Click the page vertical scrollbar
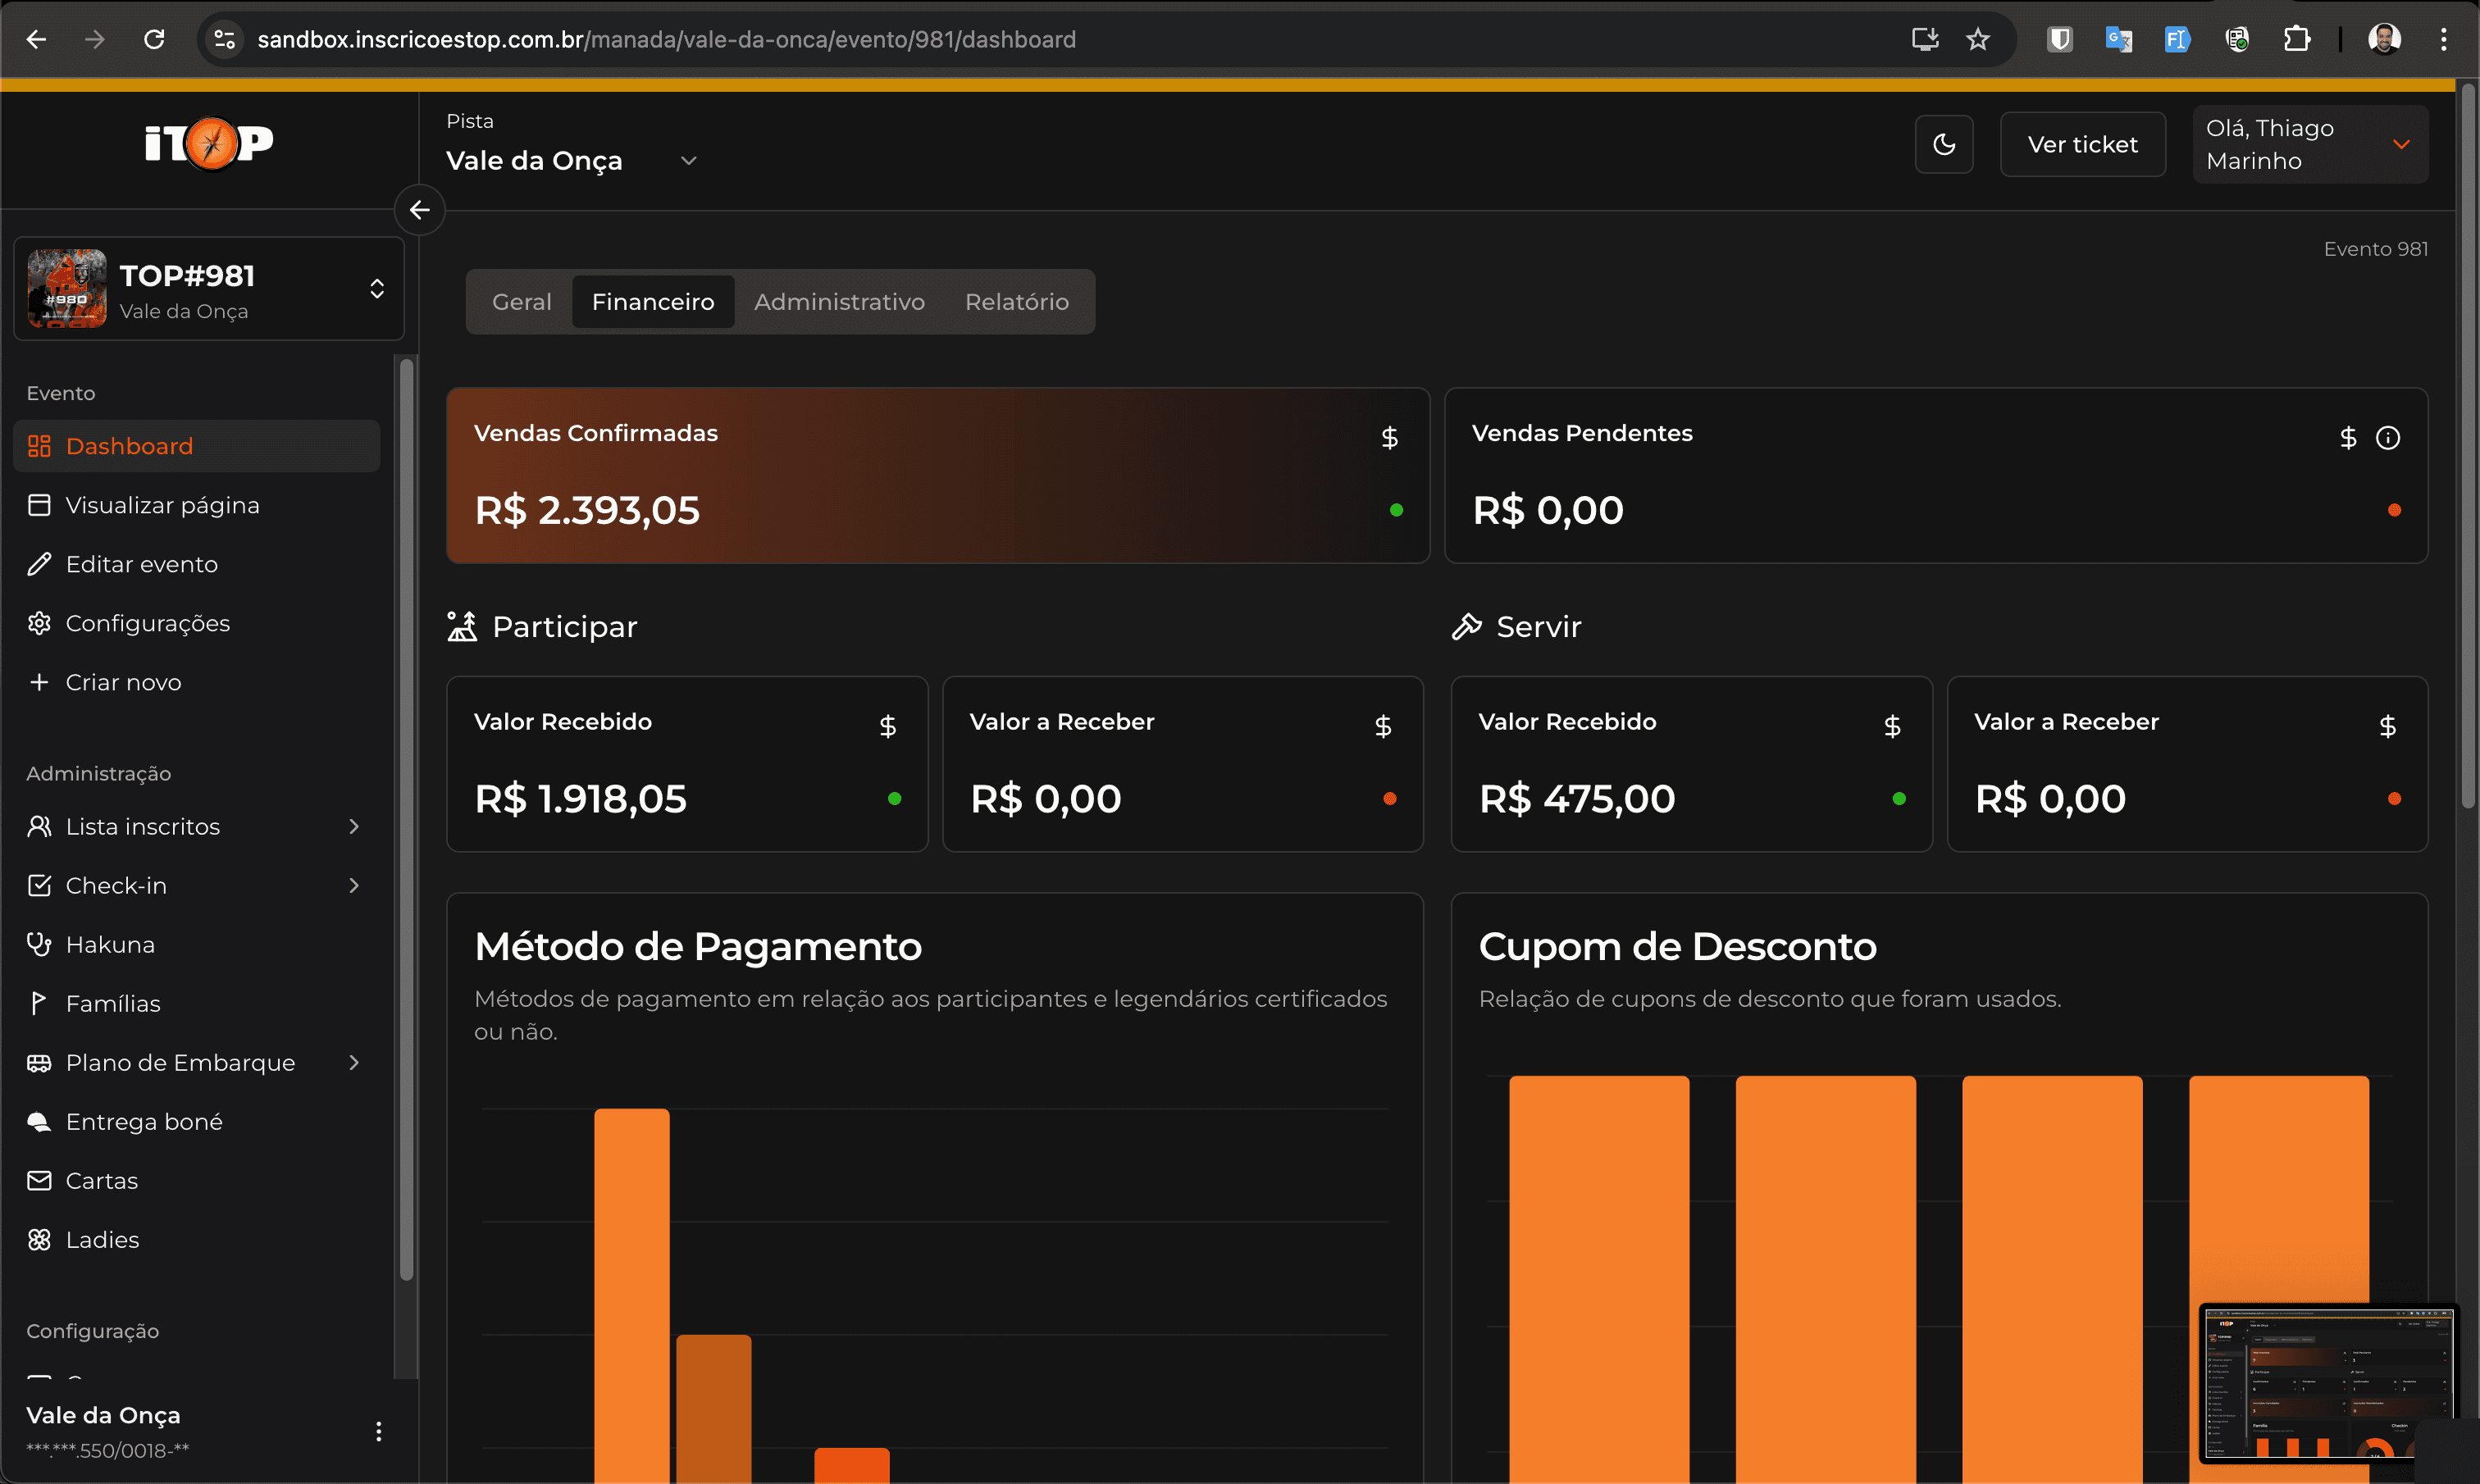Image resolution: width=2480 pixels, height=1484 pixels. [x=2467, y=446]
